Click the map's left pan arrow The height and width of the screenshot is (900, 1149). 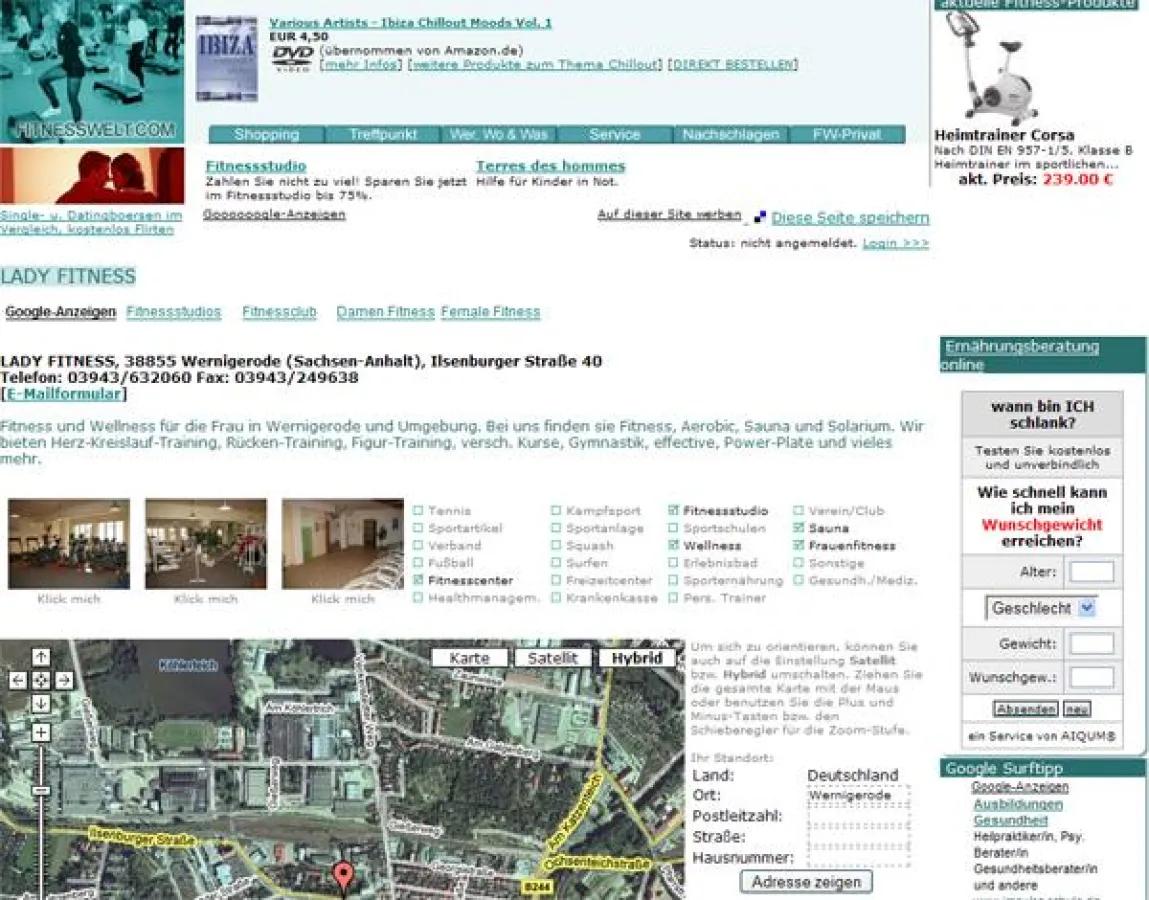click(16, 680)
